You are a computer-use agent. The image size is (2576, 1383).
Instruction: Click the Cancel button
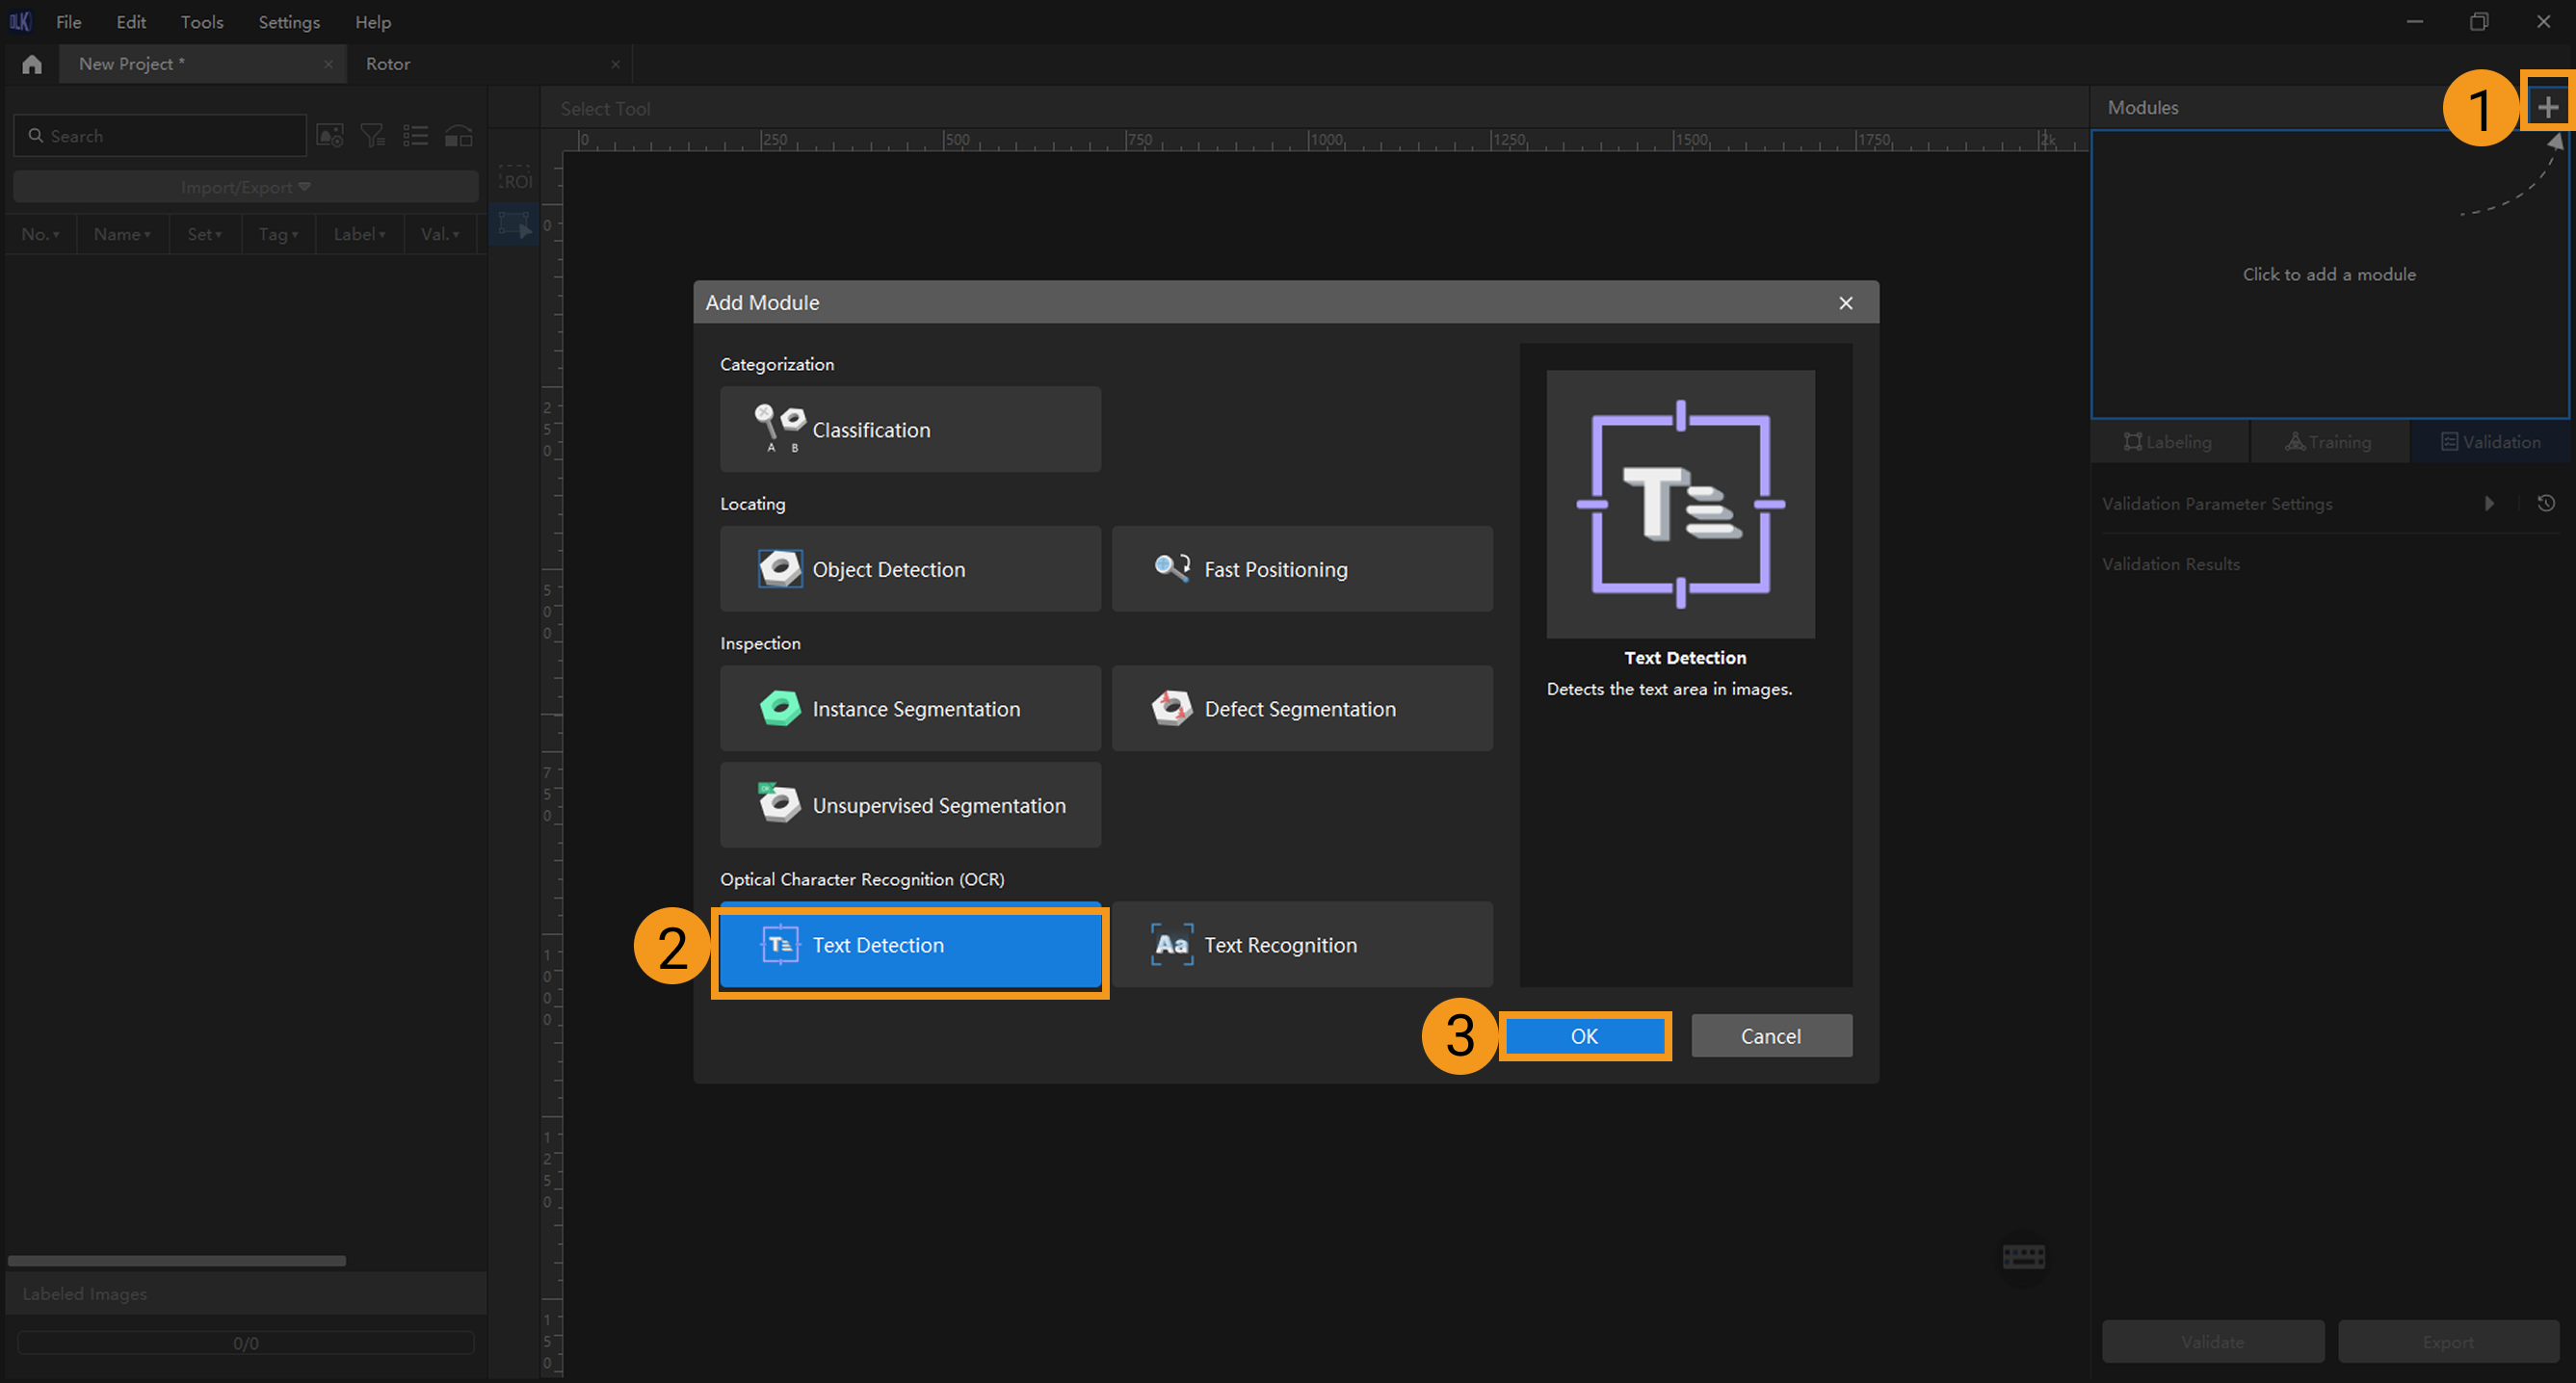click(1770, 1036)
